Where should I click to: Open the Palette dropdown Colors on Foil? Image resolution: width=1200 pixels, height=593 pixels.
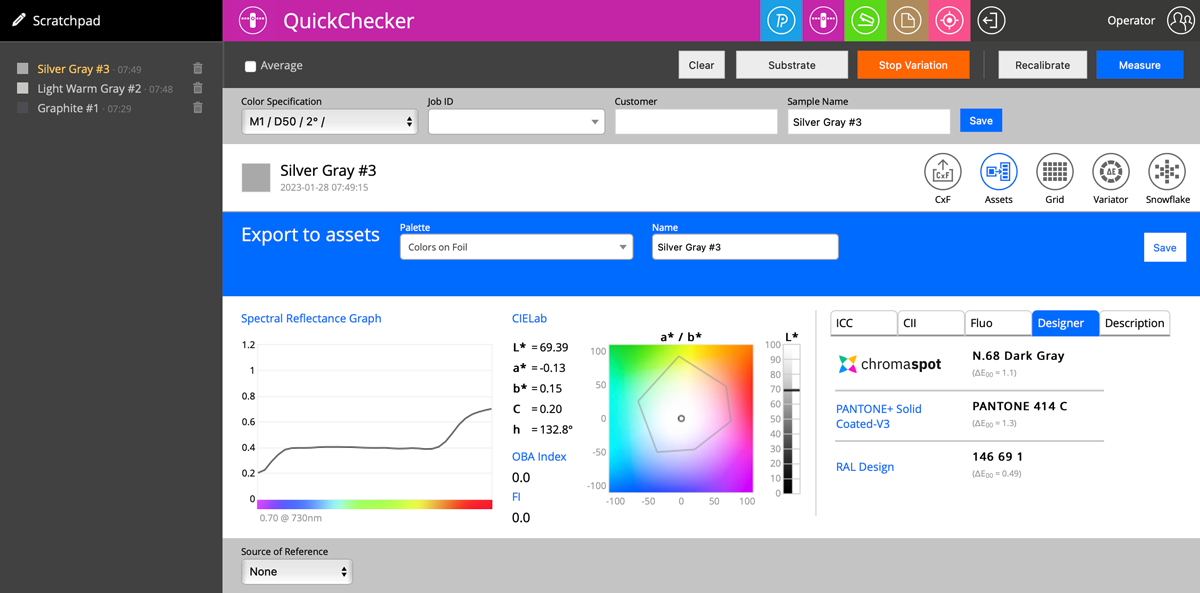coord(516,247)
